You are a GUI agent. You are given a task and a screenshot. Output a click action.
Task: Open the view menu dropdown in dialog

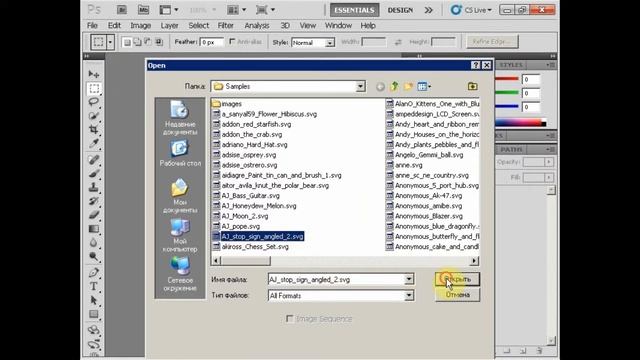pos(424,86)
